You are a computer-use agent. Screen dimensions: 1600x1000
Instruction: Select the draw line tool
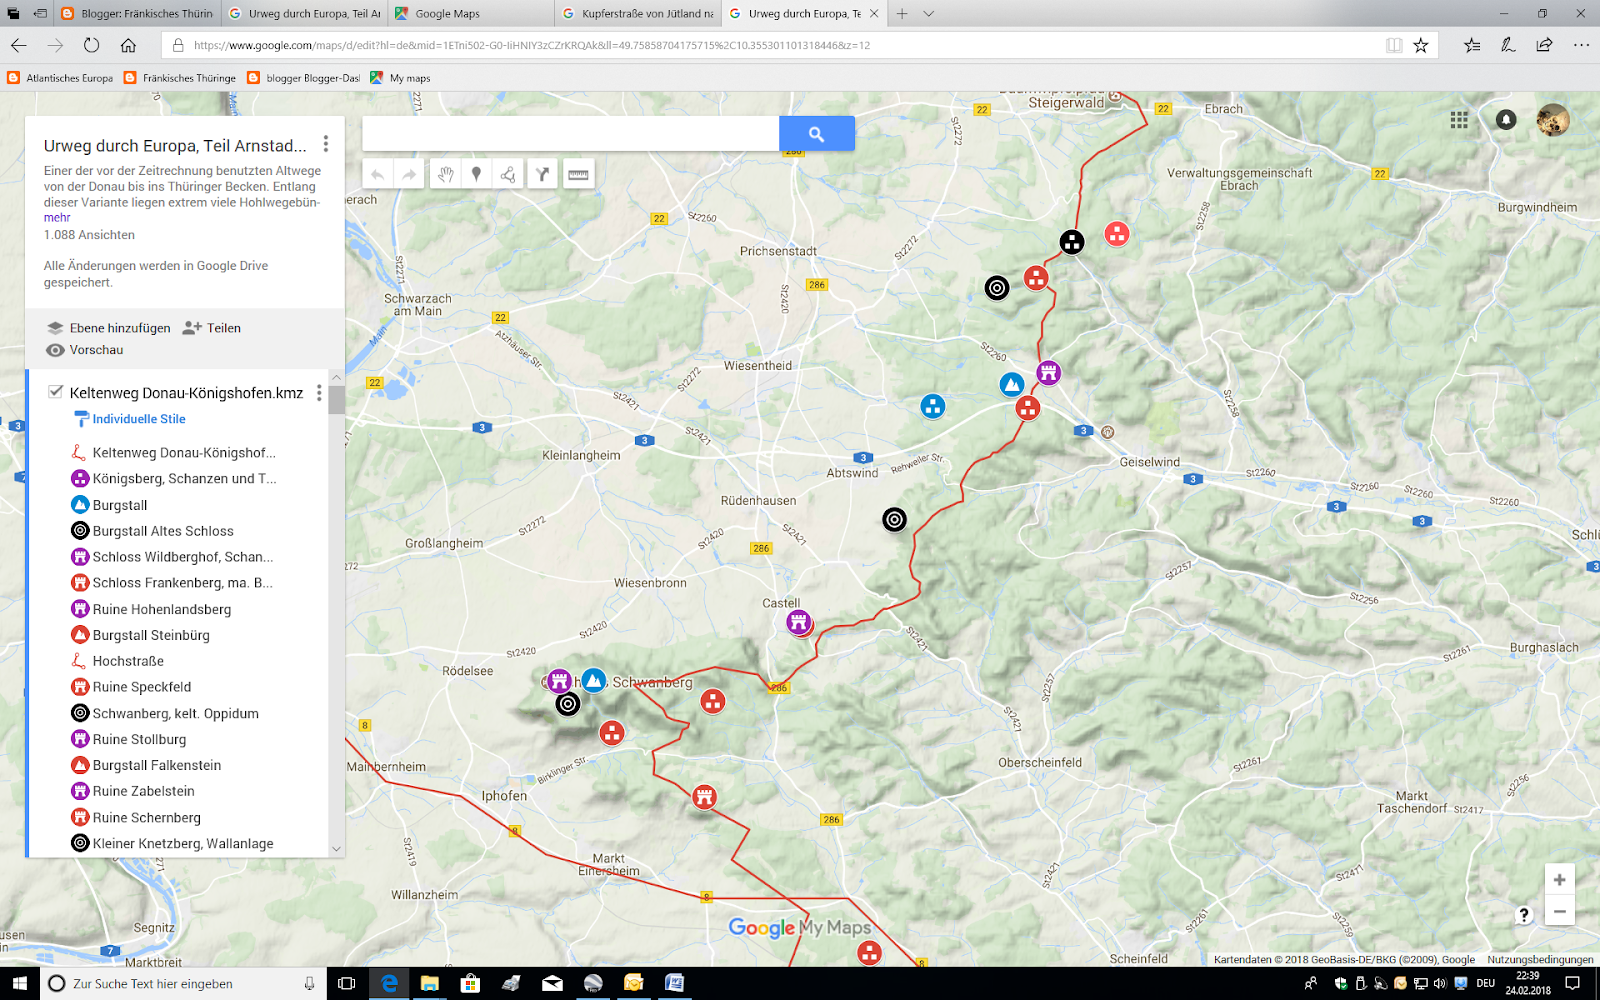pos(508,174)
